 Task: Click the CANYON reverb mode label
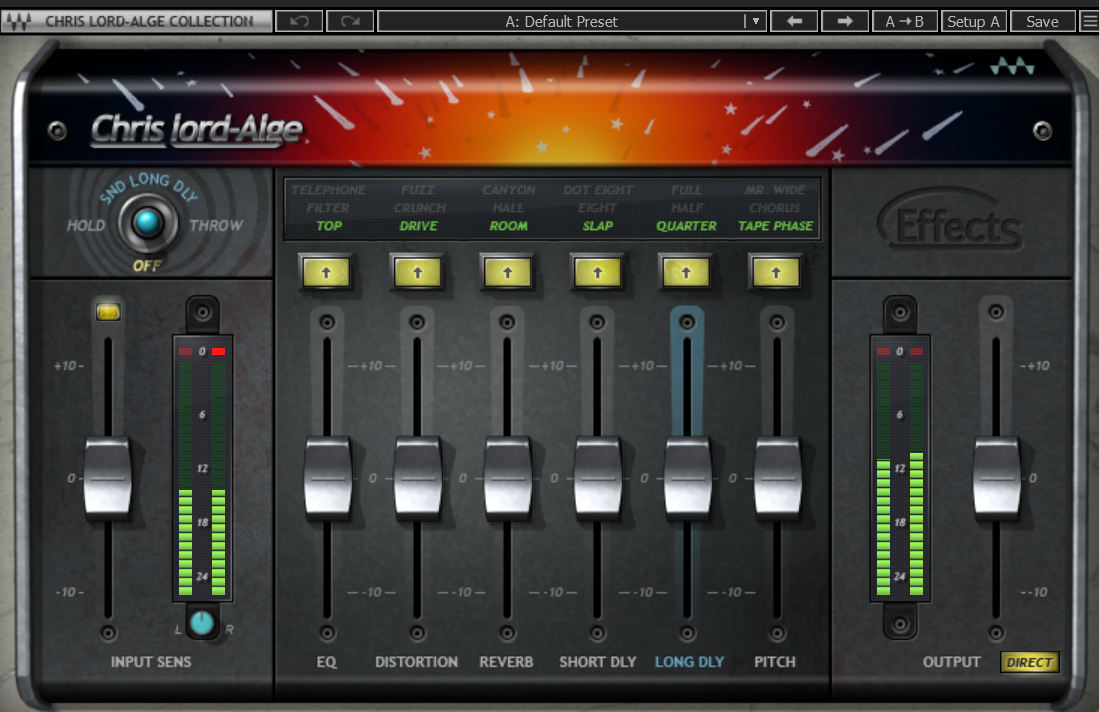coord(508,190)
